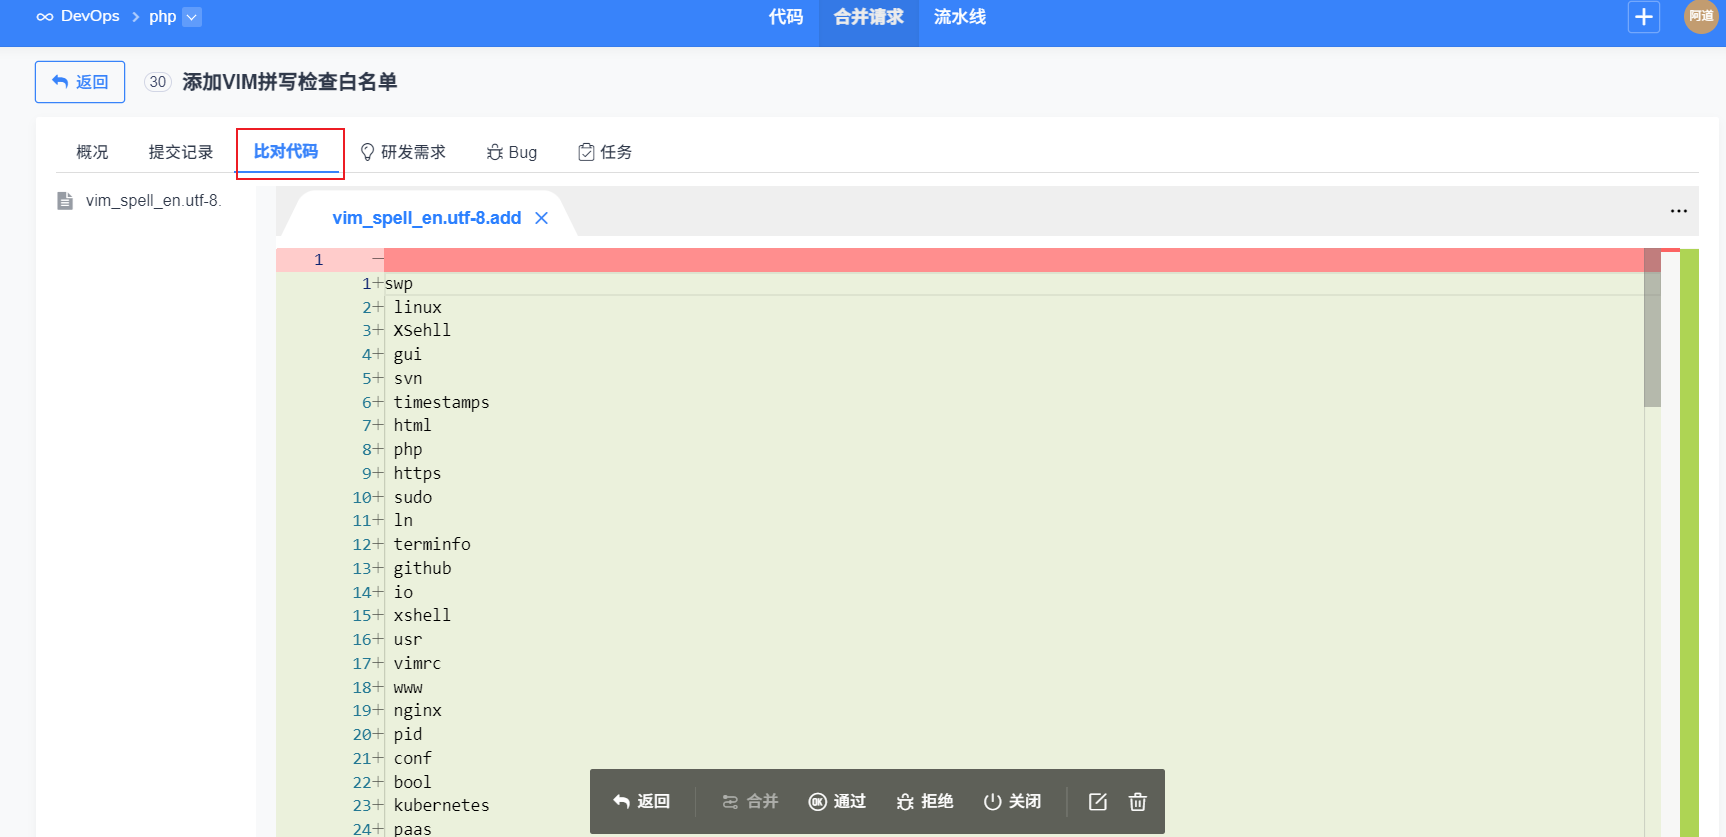Click 关闭 to close the merge request

pyautogui.click(x=1012, y=802)
